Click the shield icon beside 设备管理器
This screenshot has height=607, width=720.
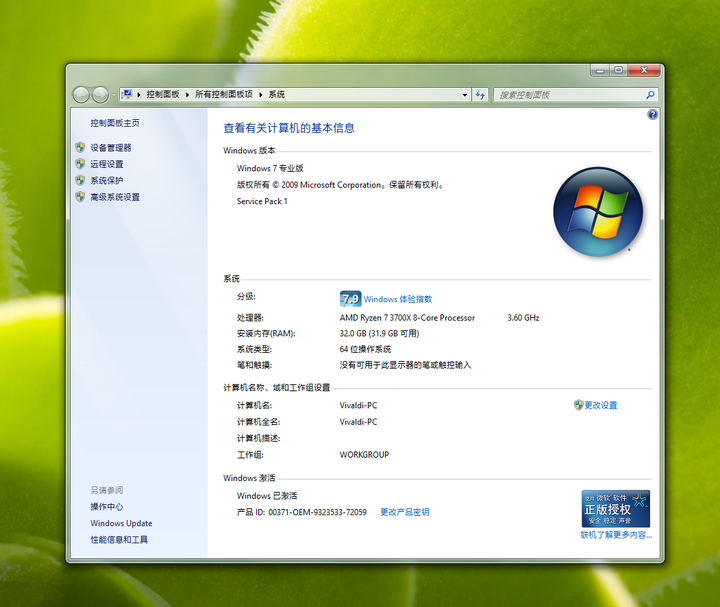(x=80, y=147)
